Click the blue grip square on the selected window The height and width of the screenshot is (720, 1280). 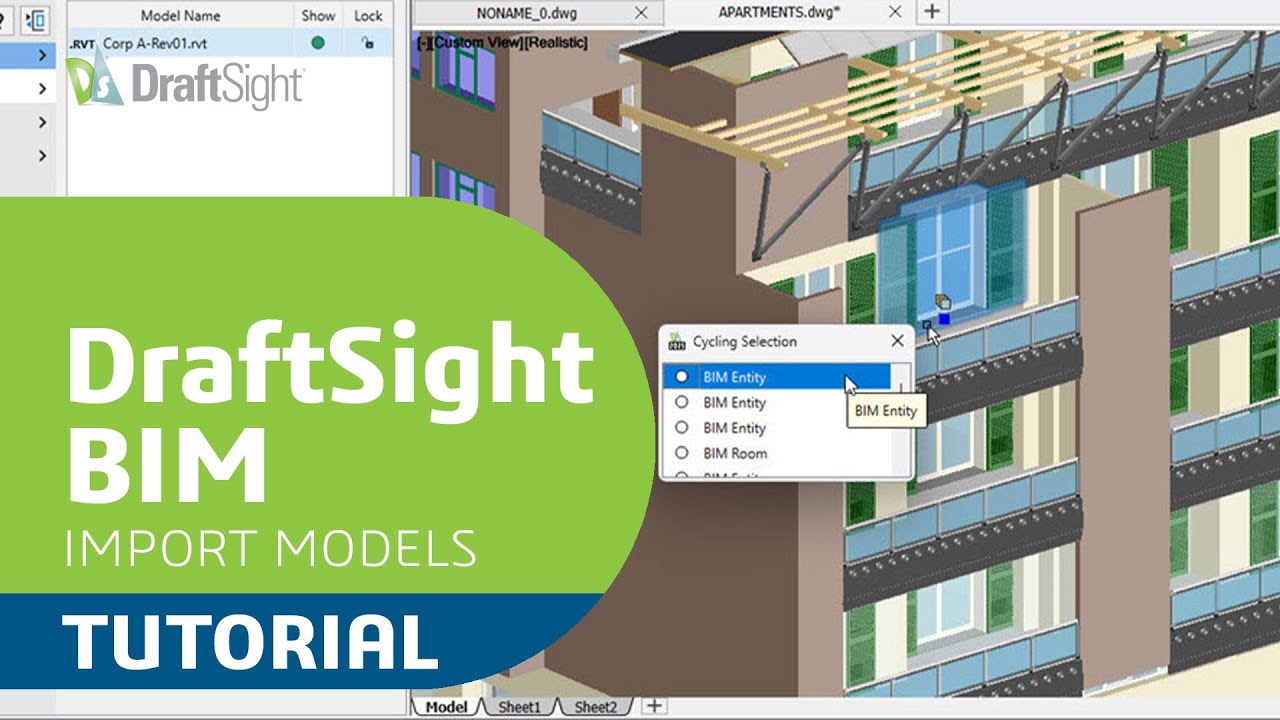click(x=944, y=319)
